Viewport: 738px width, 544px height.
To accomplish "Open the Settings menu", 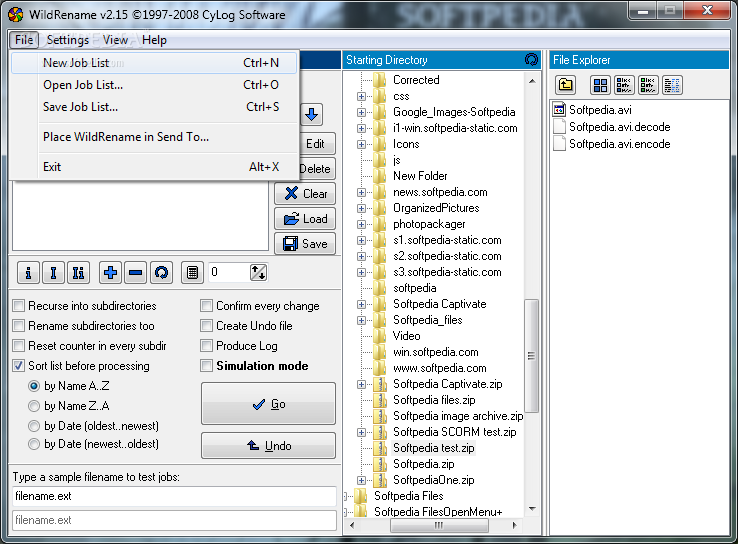I will tap(68, 40).
